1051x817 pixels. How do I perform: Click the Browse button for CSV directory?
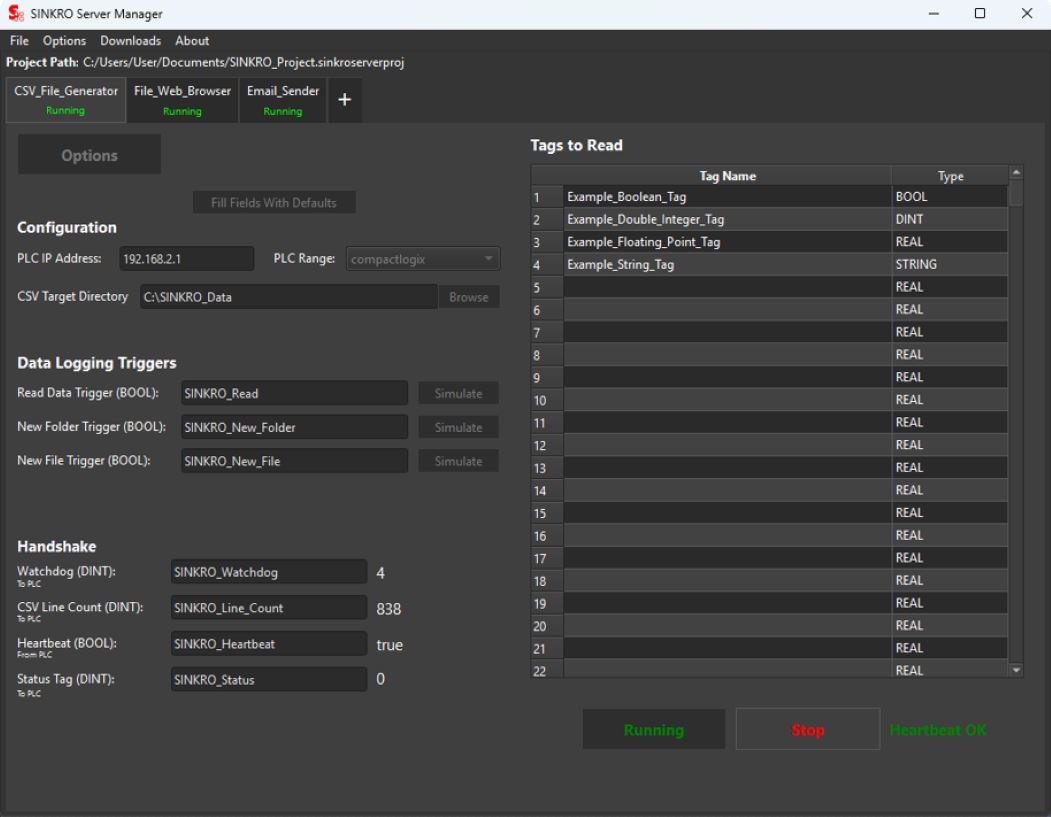click(469, 297)
